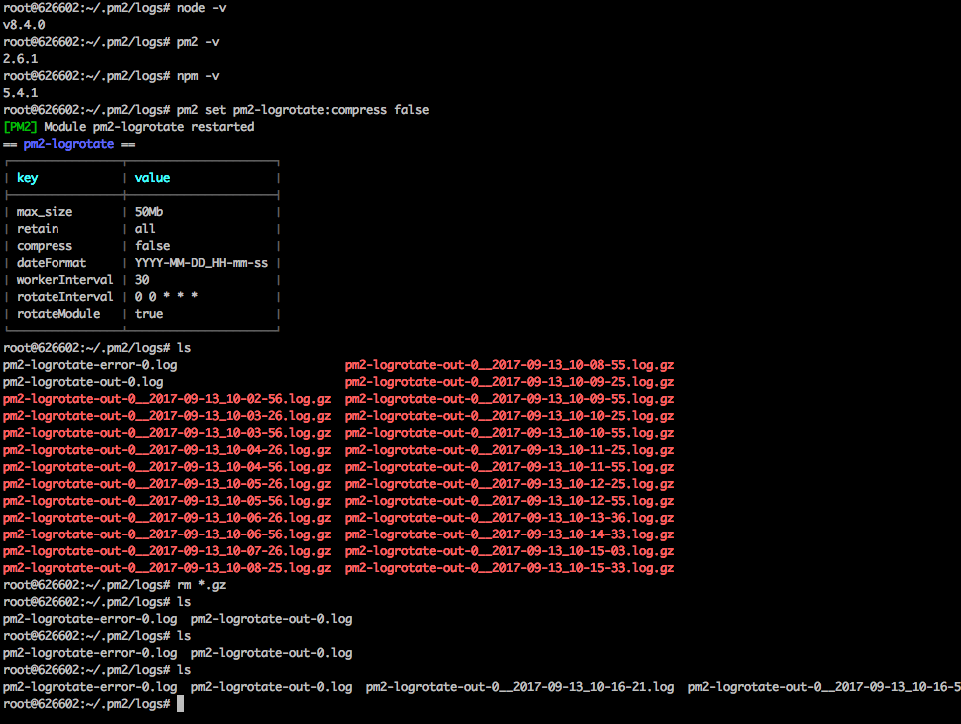Click the 10-03-26.log.gz file name

167,416
